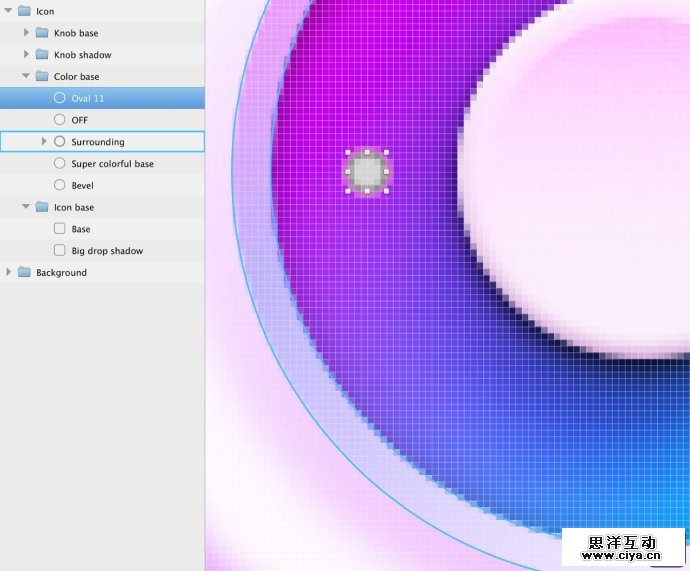Expand the Background group

[9, 272]
